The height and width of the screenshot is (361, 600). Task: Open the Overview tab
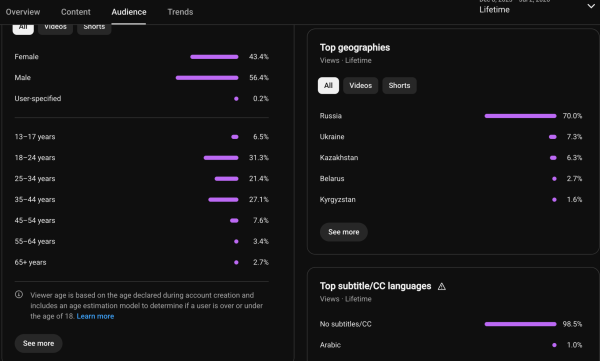tap(23, 12)
